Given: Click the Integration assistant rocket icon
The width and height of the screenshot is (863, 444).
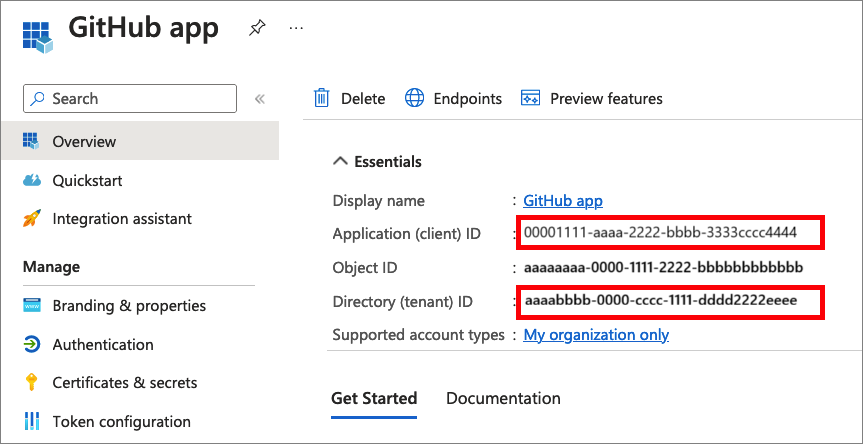Looking at the screenshot, I should (x=32, y=219).
